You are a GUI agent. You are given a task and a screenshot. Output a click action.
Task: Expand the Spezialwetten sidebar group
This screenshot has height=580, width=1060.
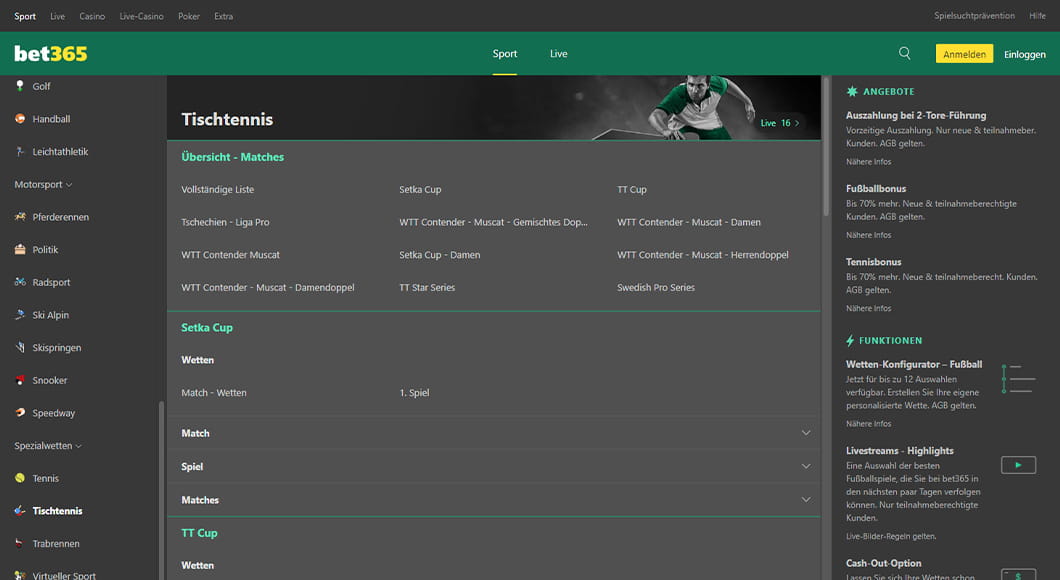click(x=48, y=445)
